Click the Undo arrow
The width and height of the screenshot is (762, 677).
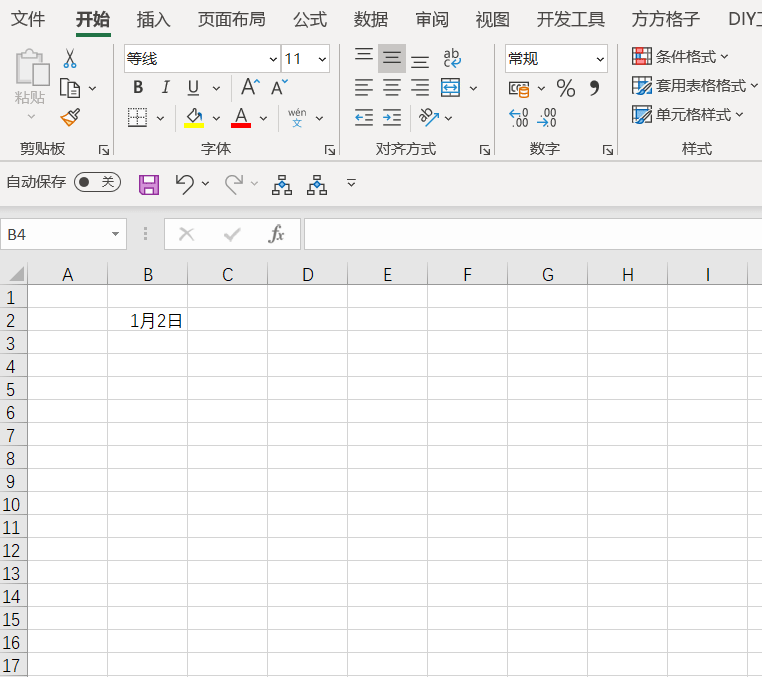(x=185, y=184)
